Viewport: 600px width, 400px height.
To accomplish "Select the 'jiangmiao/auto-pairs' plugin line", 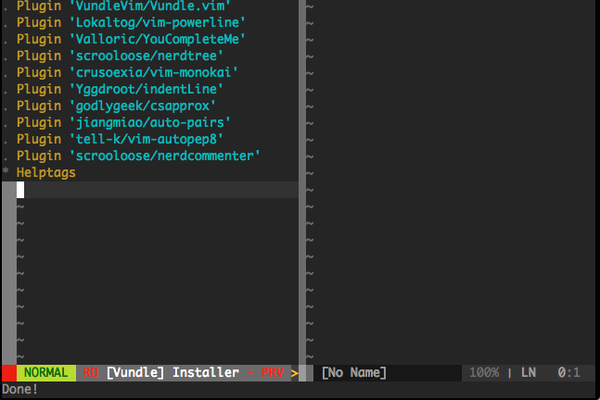I will pos(123,122).
